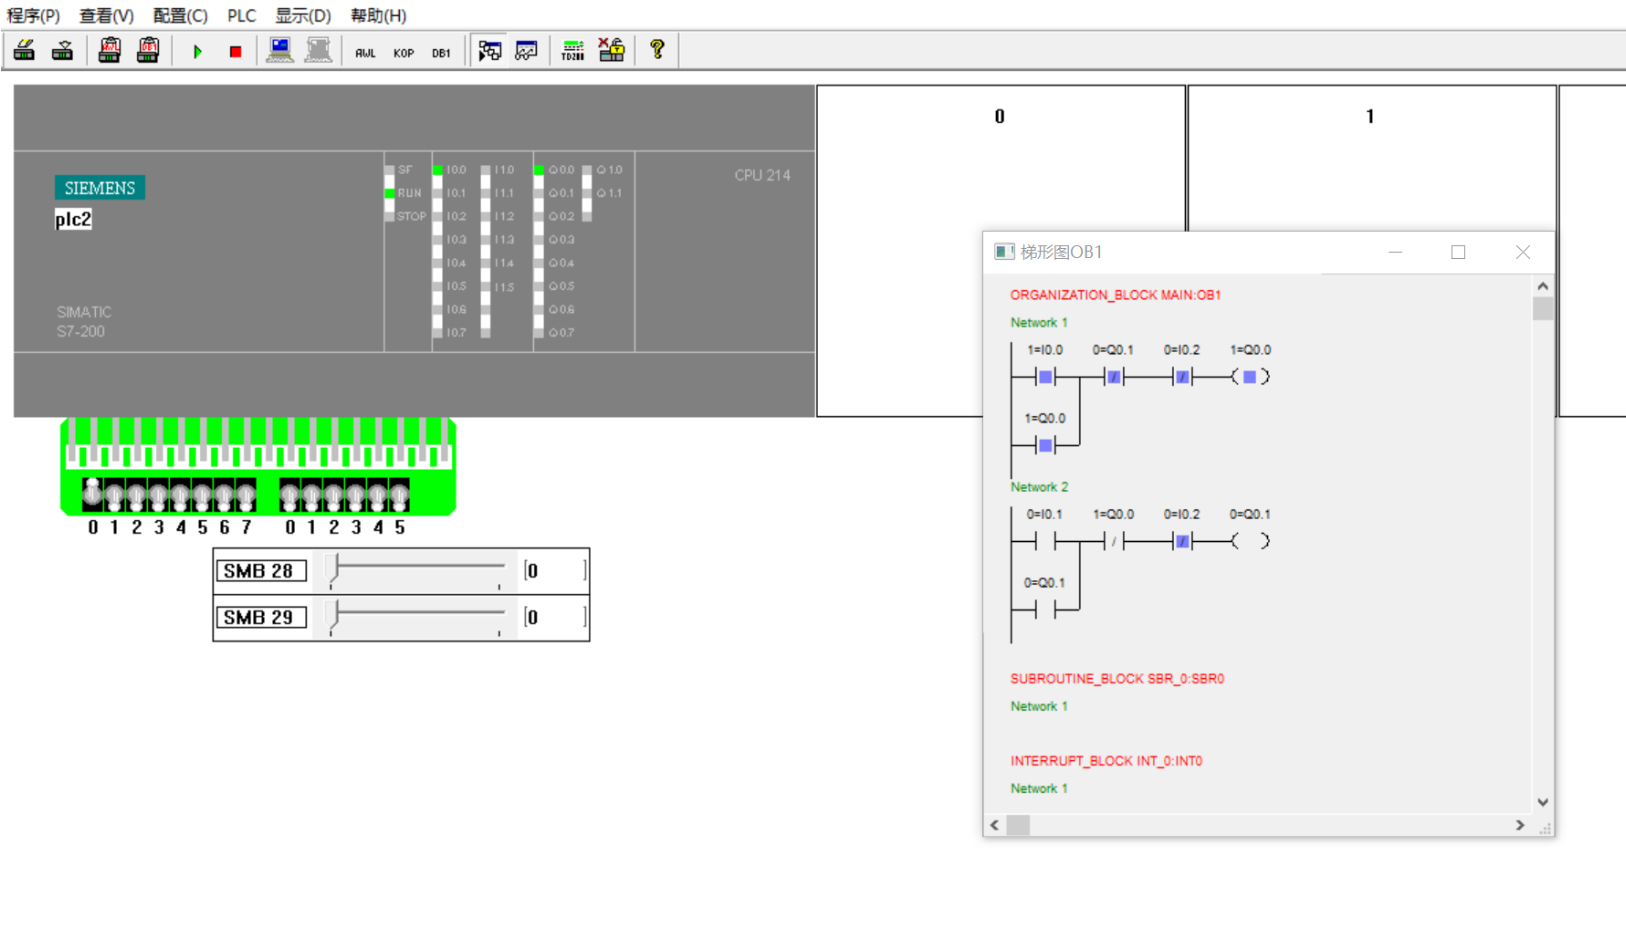The height and width of the screenshot is (934, 1626).
Task: Click ladder window scroll up arrow
Action: [x=1543, y=286]
